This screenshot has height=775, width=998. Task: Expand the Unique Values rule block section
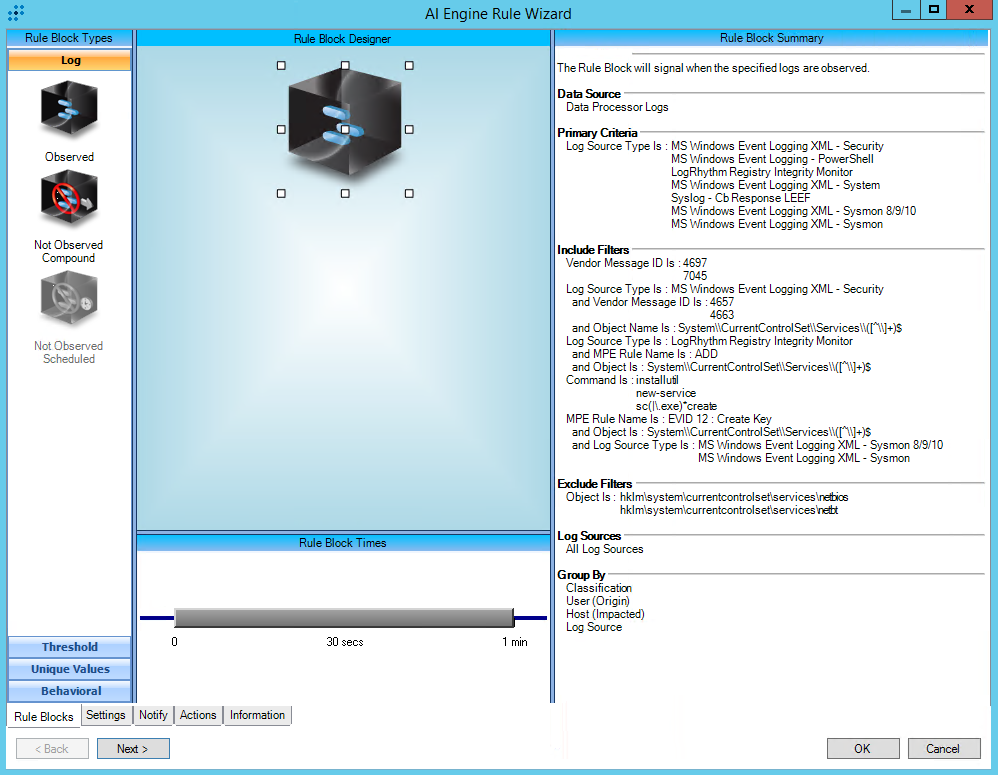pos(69,669)
